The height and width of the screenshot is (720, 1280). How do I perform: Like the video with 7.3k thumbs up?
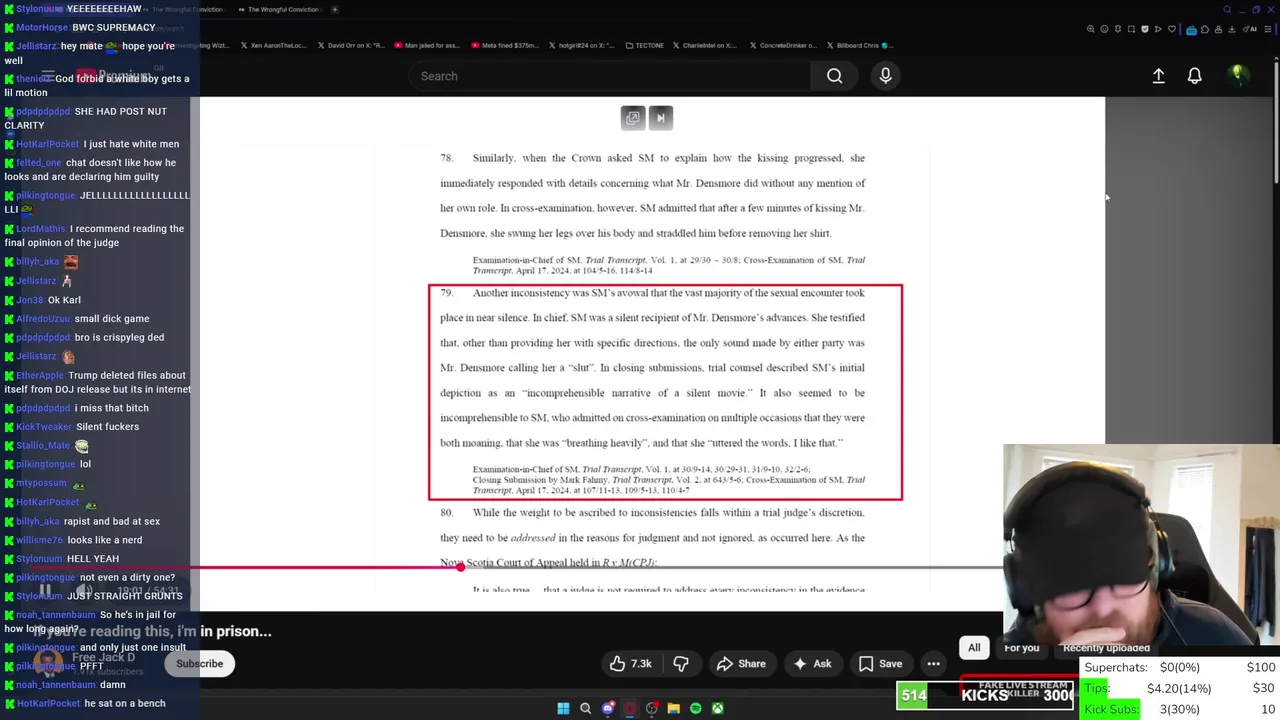tap(630, 664)
